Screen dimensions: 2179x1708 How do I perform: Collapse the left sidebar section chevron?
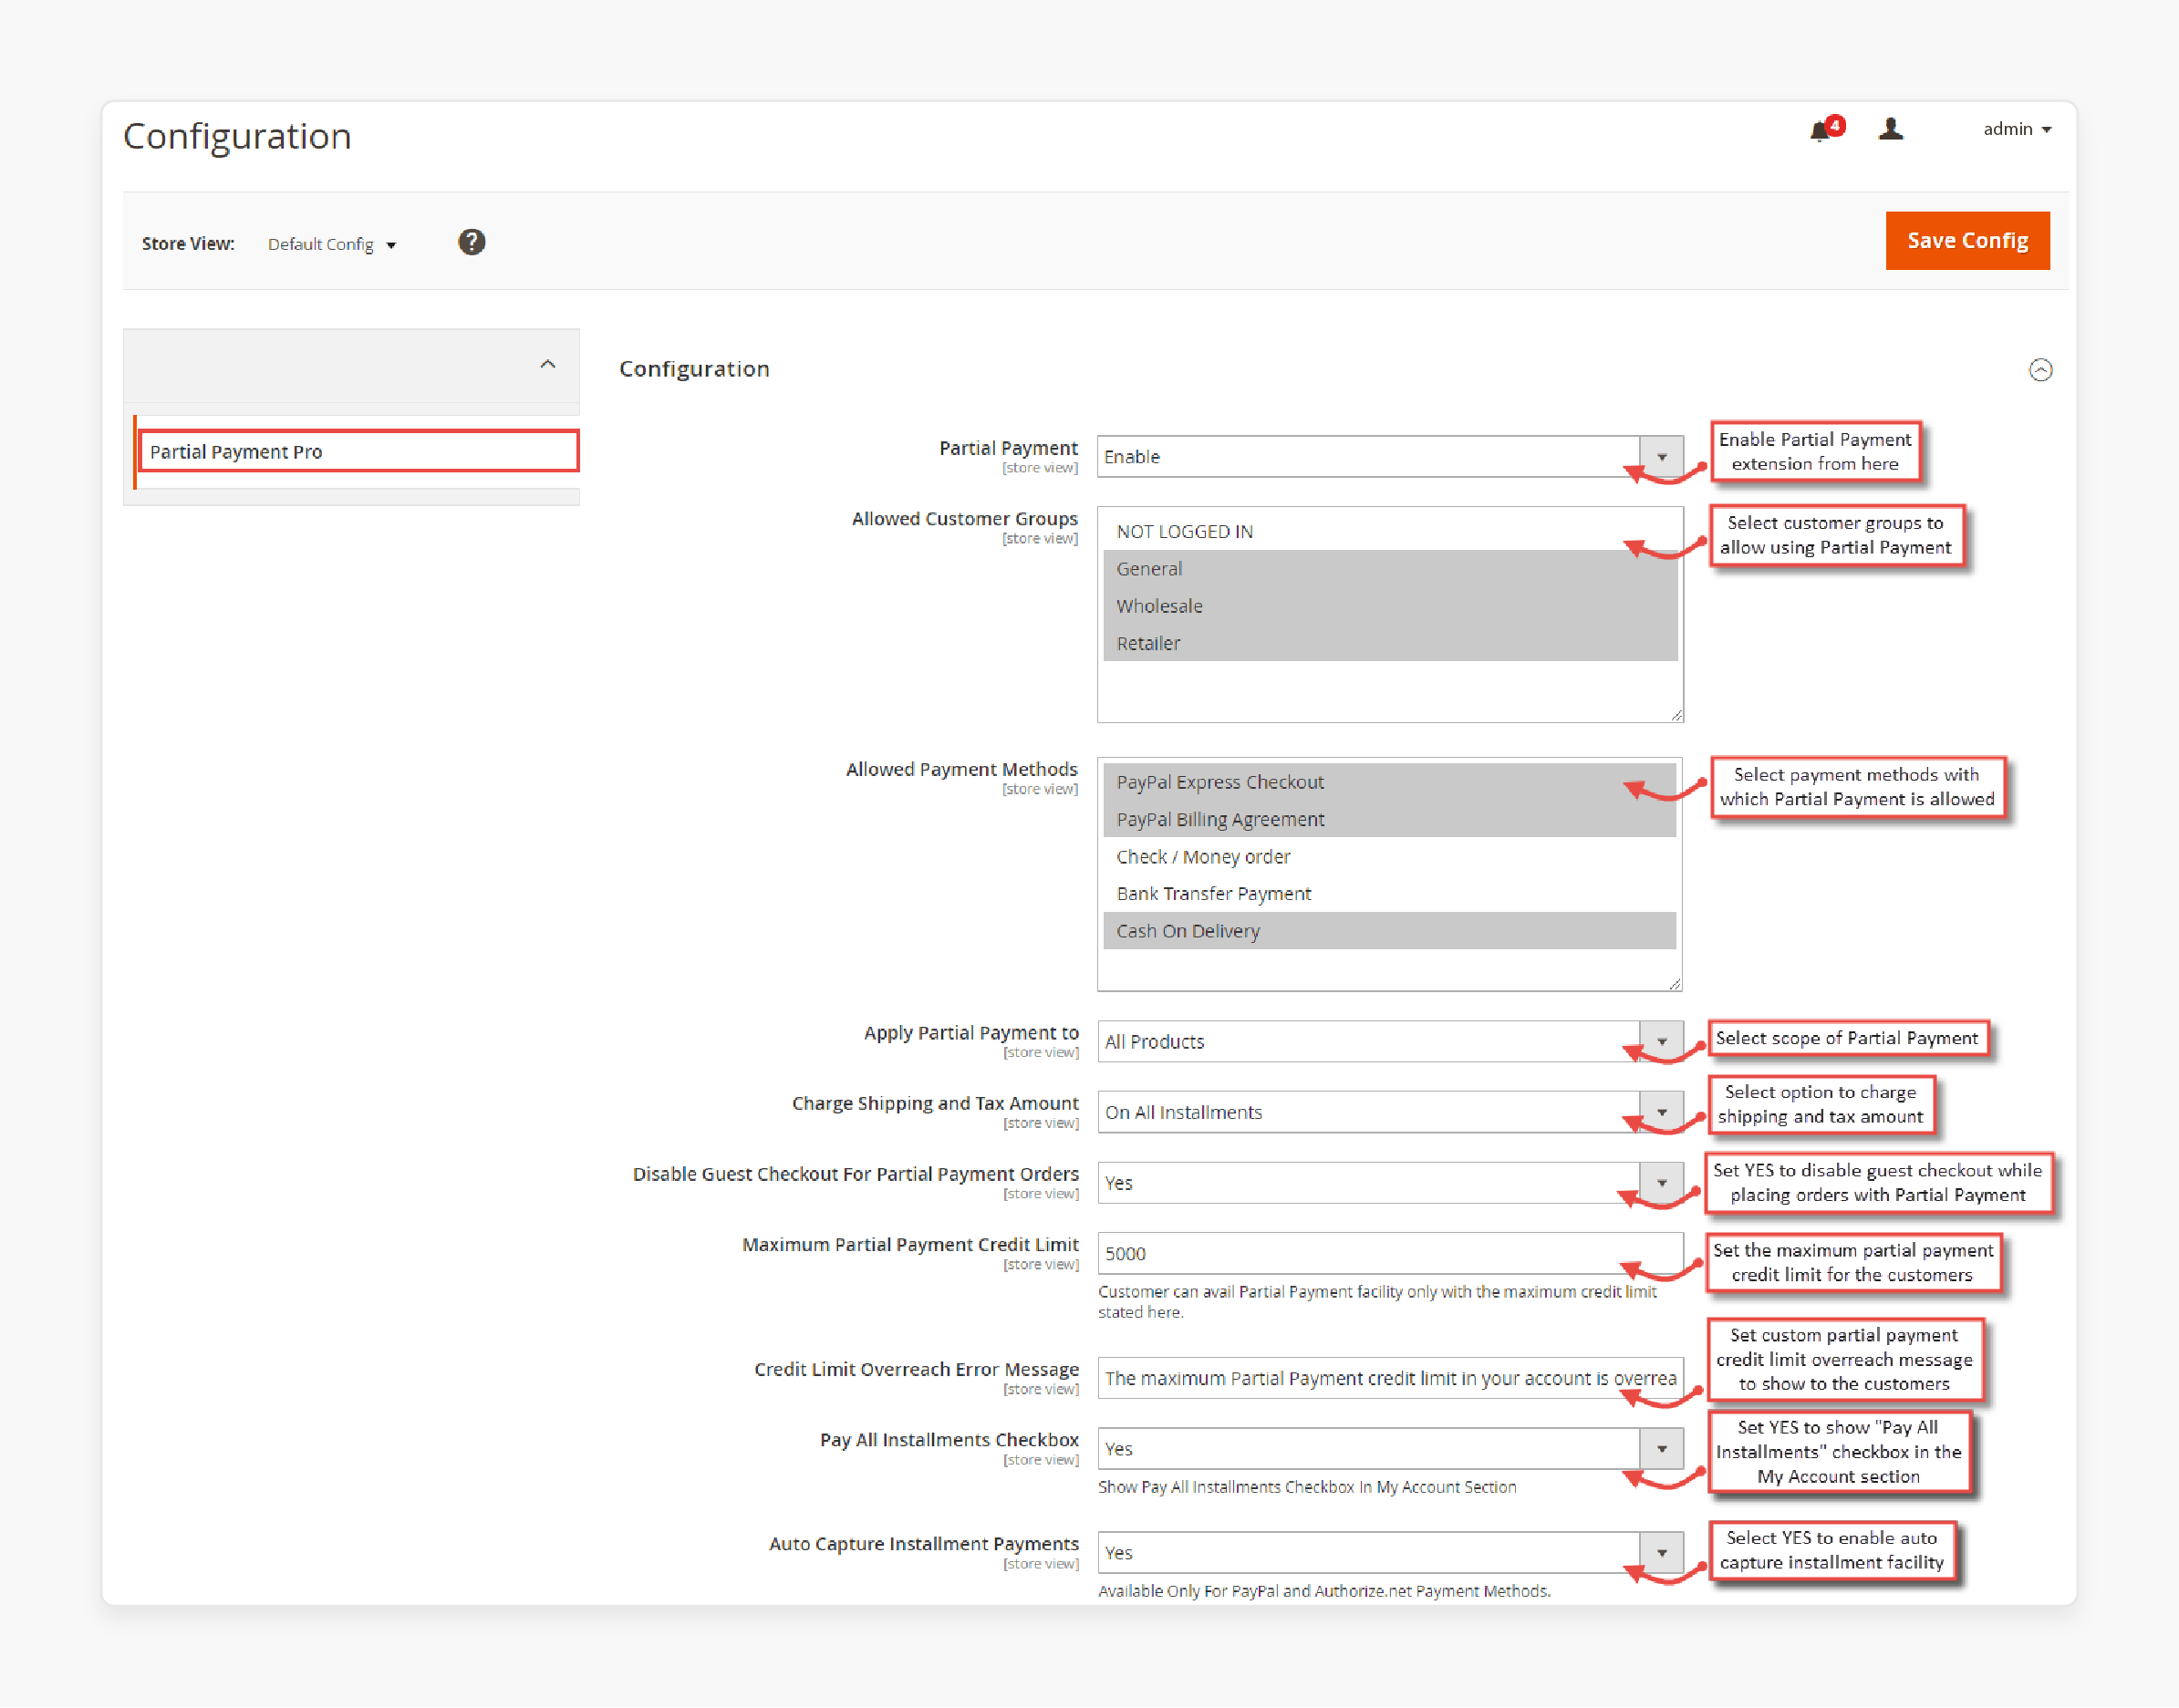pos(547,365)
